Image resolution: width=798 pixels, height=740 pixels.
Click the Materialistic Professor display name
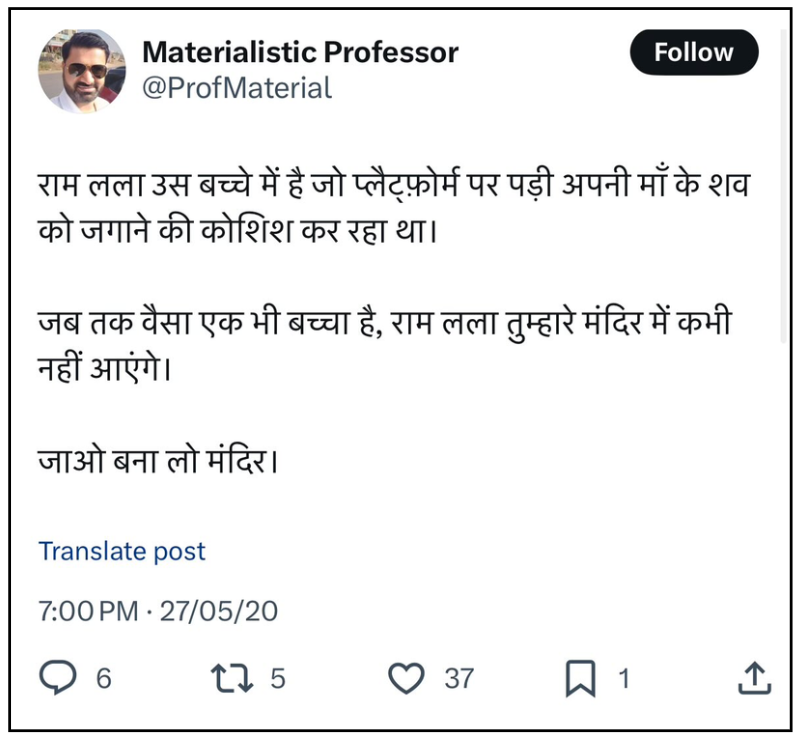click(x=301, y=52)
